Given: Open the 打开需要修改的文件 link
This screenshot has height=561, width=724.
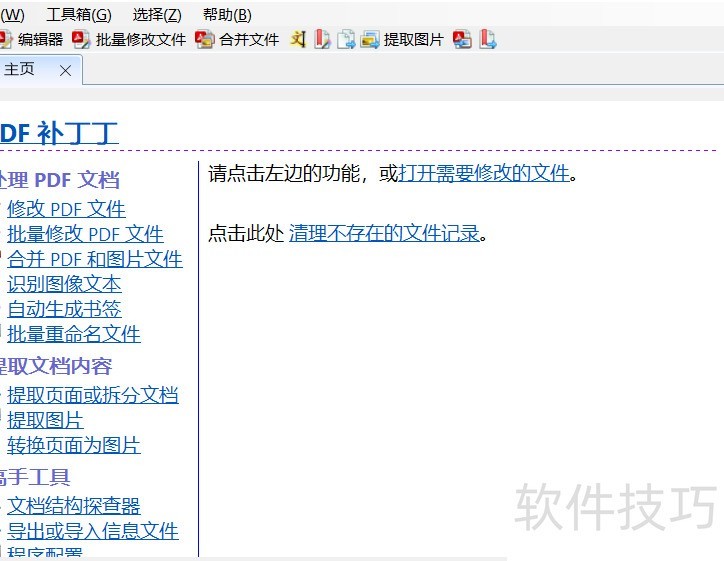Looking at the screenshot, I should tap(484, 174).
